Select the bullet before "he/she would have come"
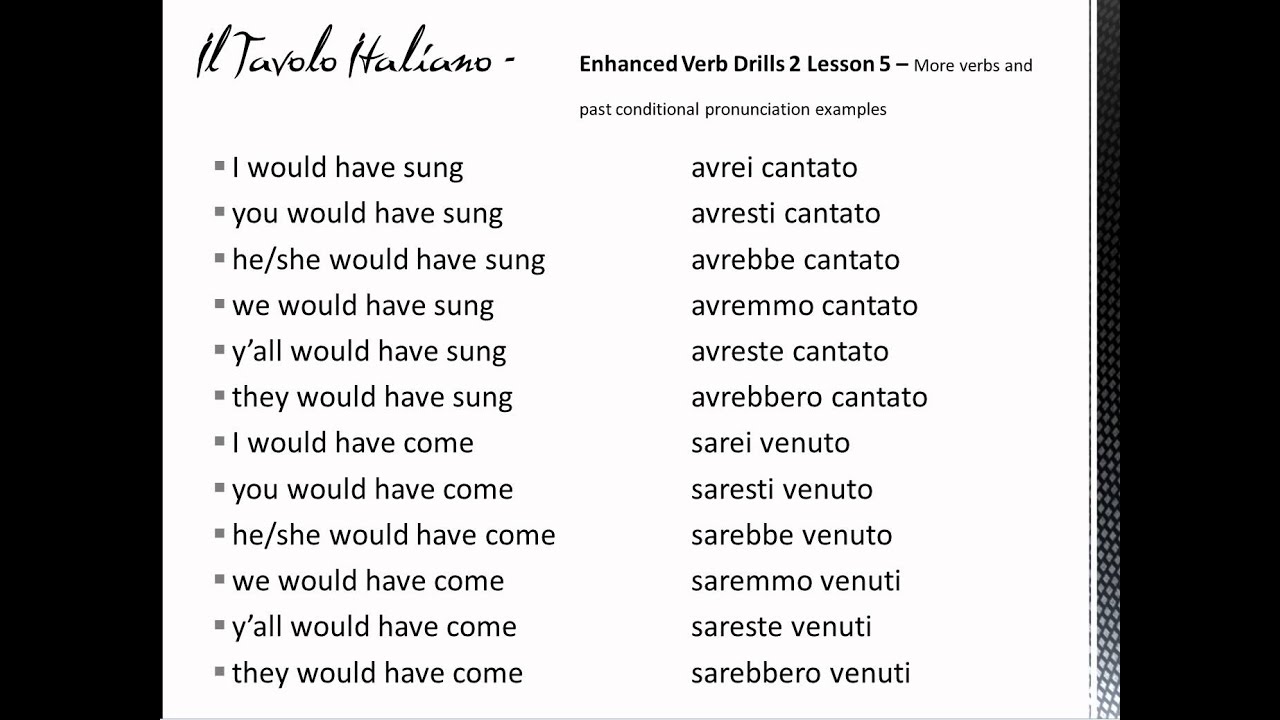 click(x=220, y=534)
